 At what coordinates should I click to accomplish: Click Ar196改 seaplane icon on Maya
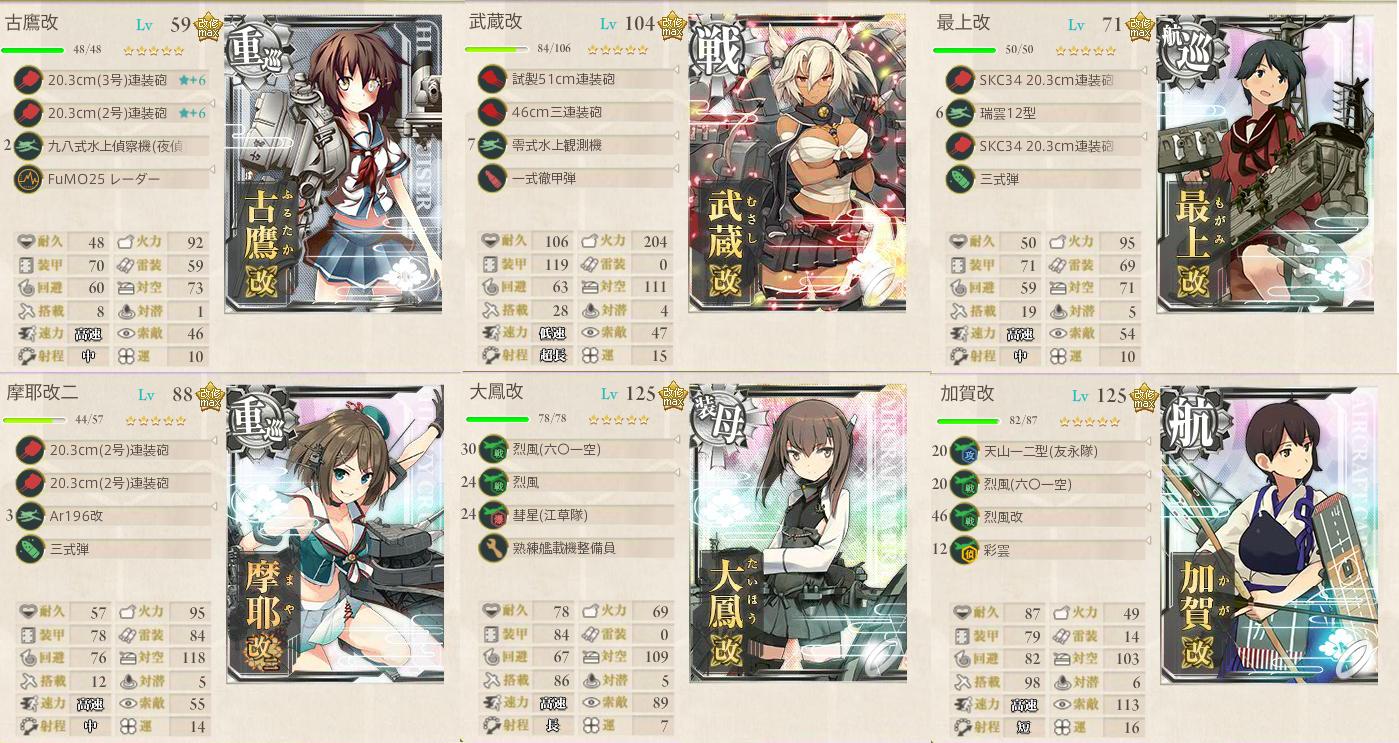coord(29,516)
